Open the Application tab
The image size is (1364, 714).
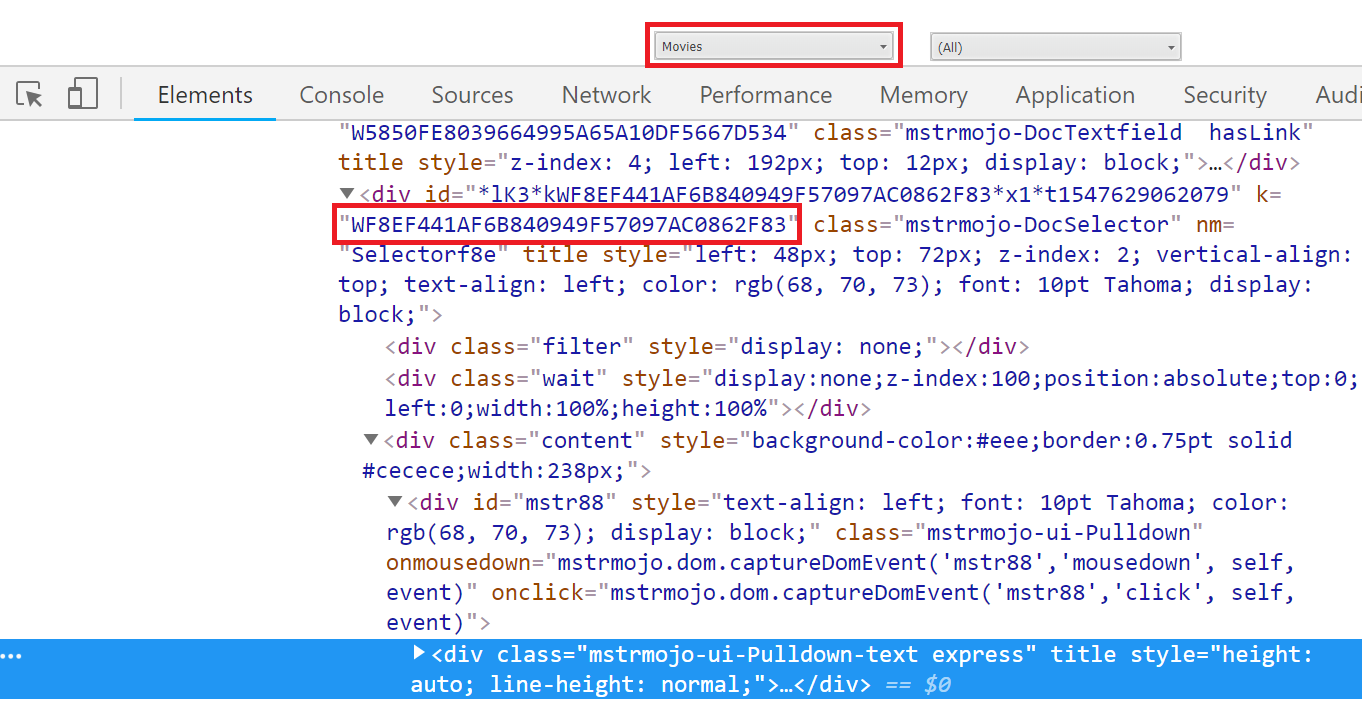pos(1075,94)
